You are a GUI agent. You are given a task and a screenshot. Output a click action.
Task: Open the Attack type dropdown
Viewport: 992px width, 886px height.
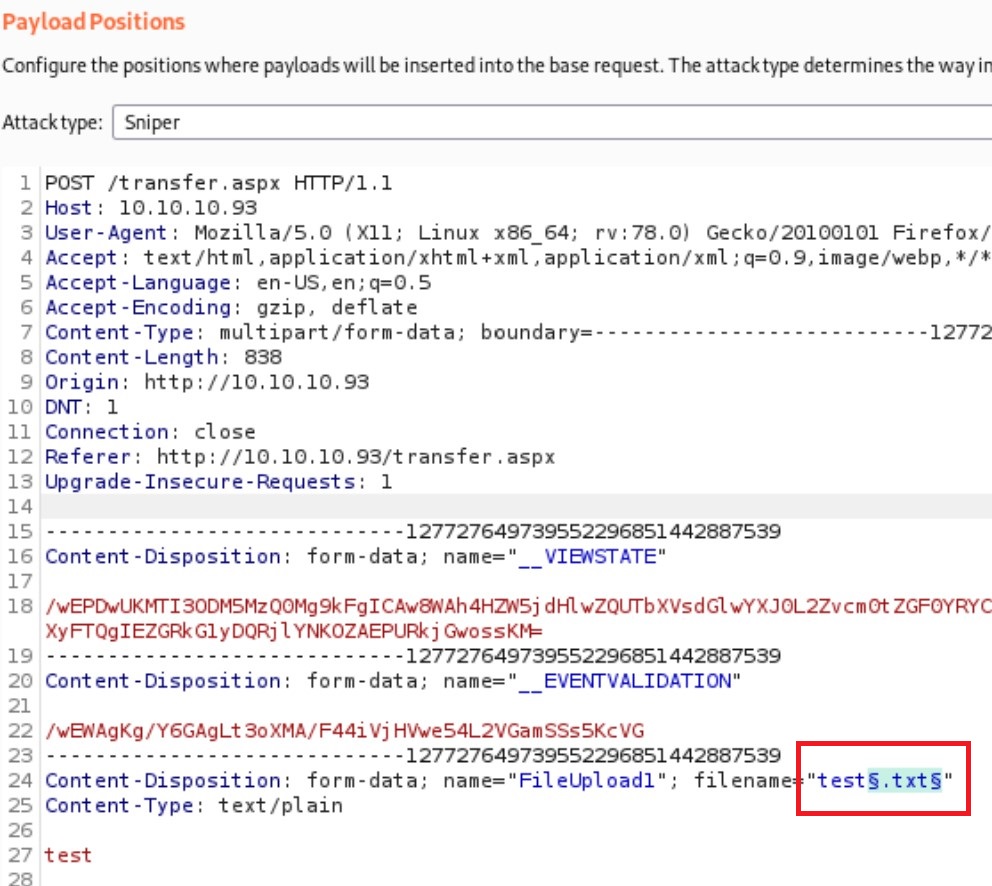pyautogui.click(x=550, y=123)
